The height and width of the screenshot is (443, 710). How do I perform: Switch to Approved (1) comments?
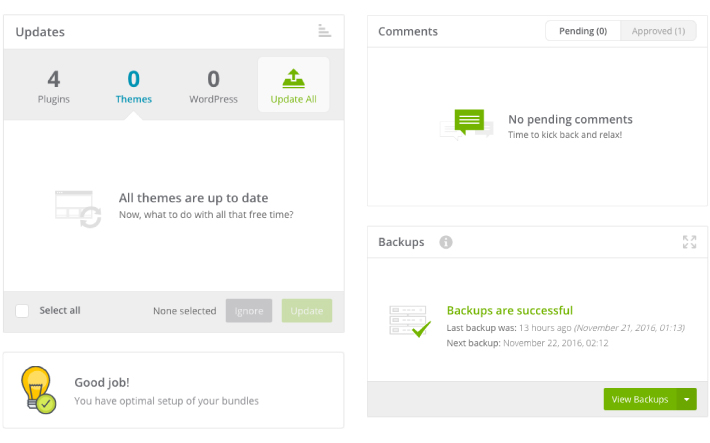pos(658,31)
